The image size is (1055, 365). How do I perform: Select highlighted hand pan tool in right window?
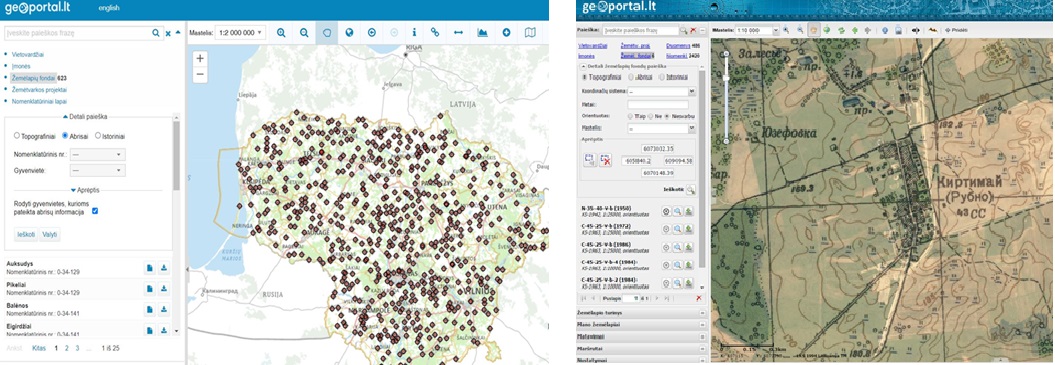coord(813,30)
